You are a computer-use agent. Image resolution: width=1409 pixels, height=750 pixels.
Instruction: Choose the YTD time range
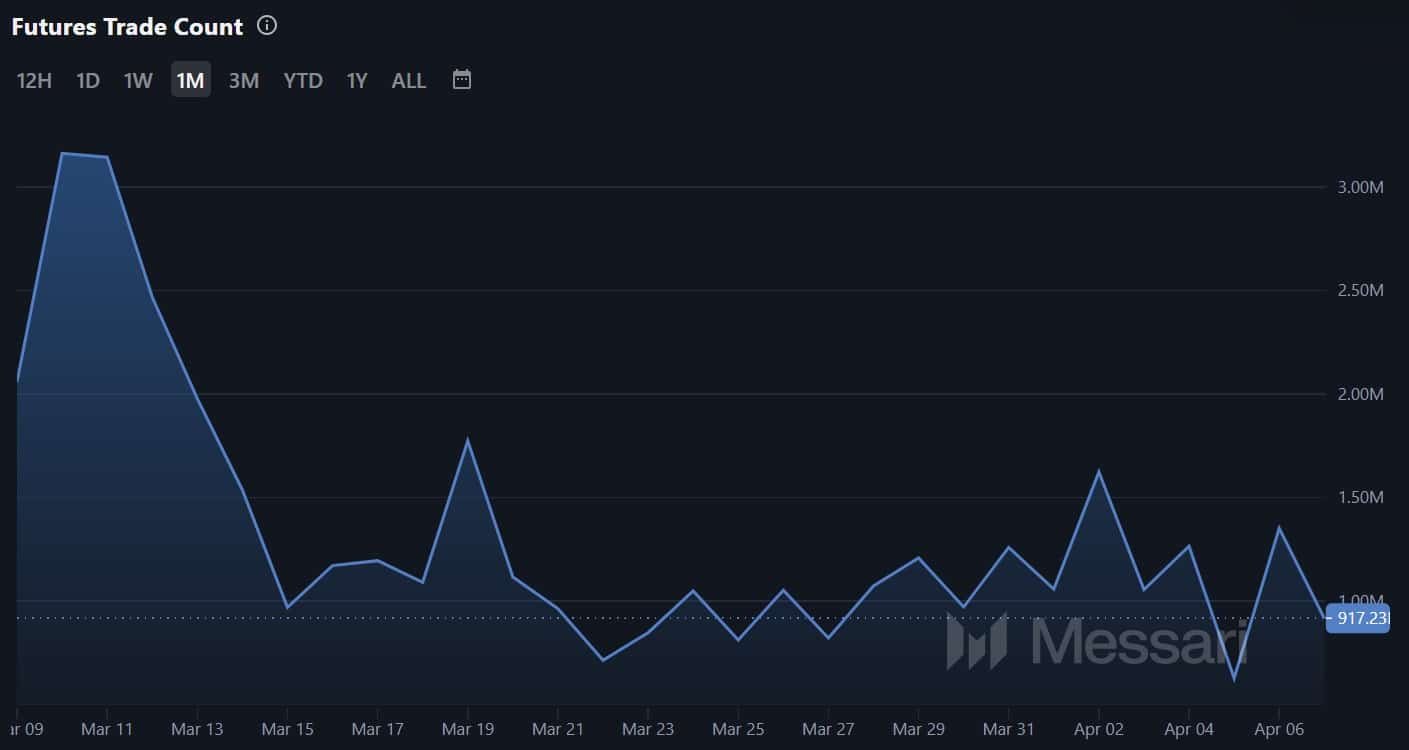pos(303,80)
